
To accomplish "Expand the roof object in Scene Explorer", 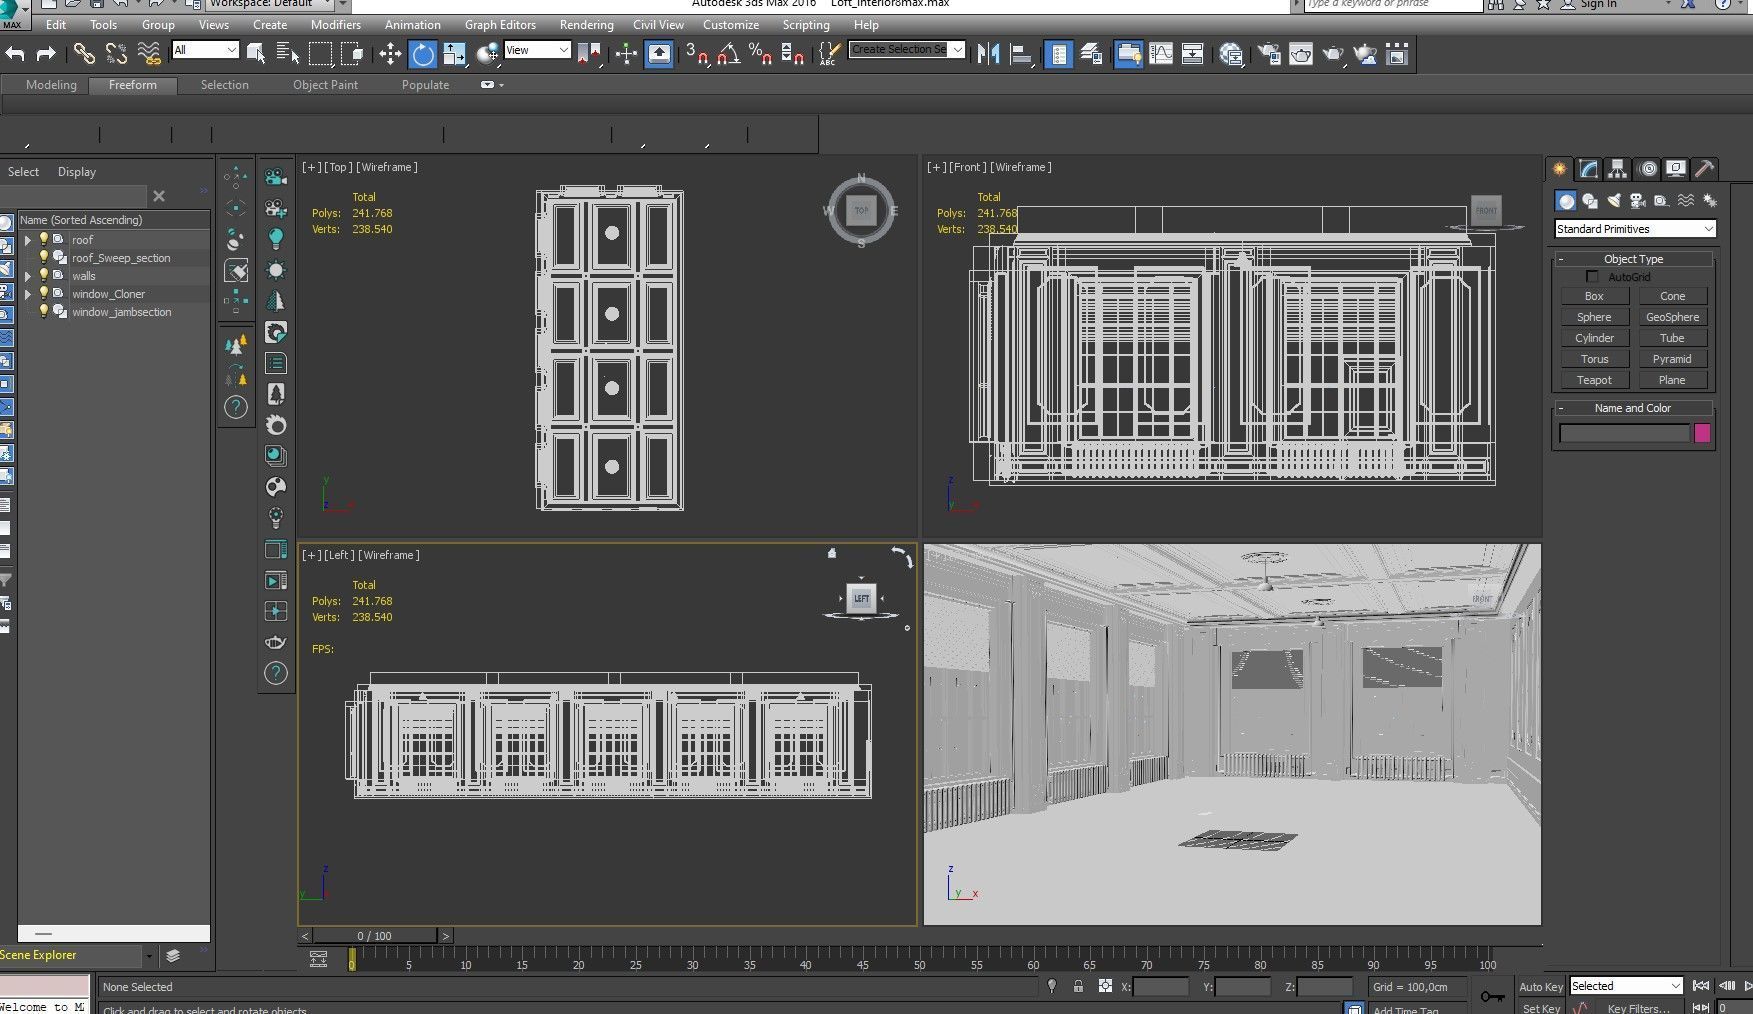I will click(x=28, y=240).
